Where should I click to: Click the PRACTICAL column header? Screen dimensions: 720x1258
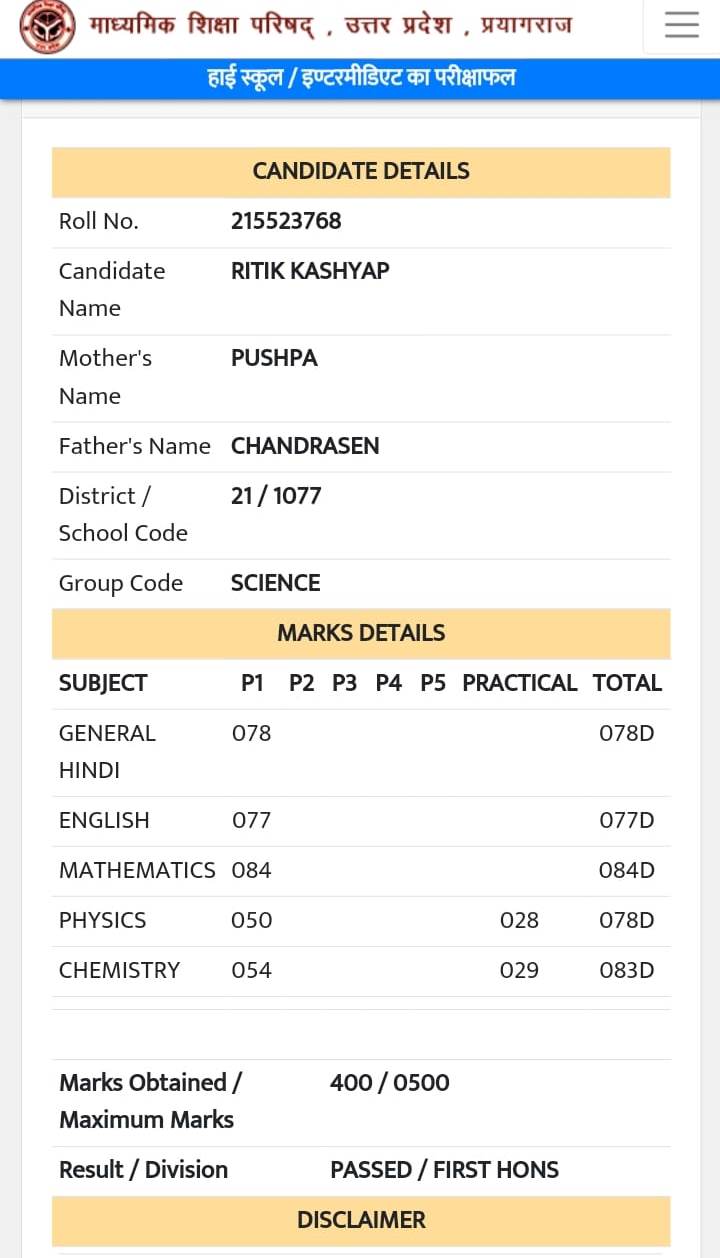point(520,683)
